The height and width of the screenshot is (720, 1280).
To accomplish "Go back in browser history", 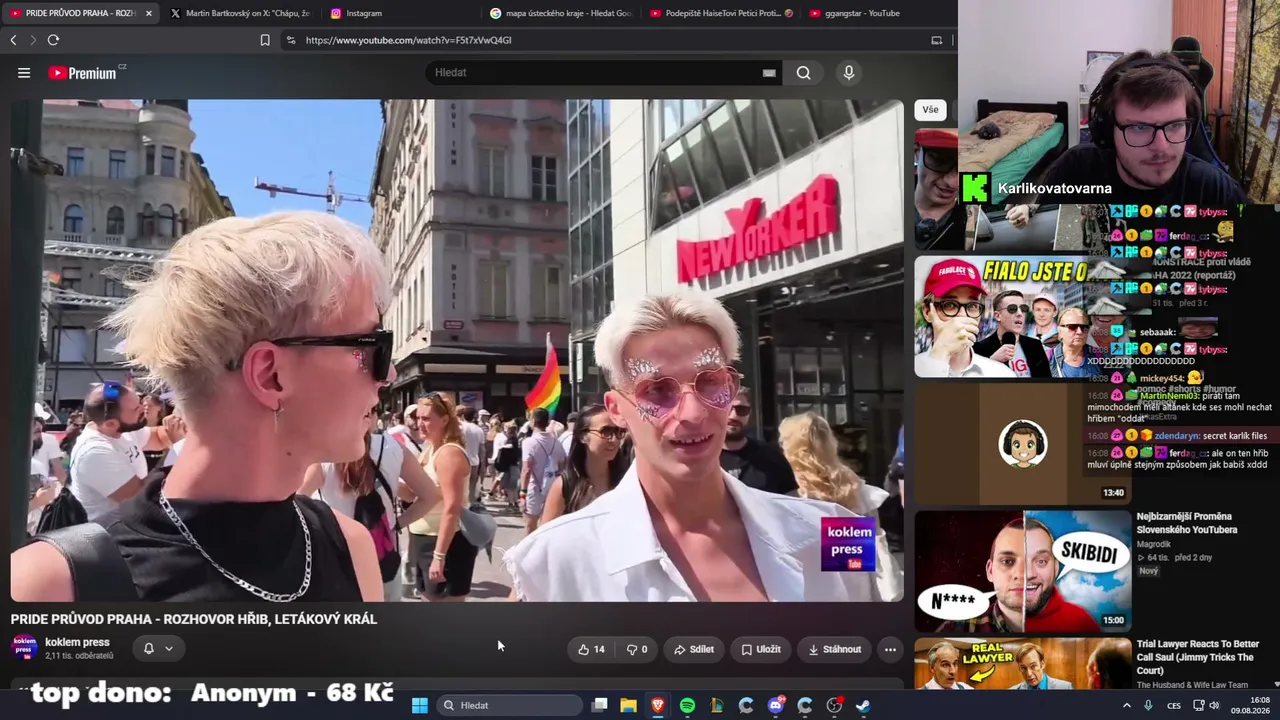I will pyautogui.click(x=13, y=40).
